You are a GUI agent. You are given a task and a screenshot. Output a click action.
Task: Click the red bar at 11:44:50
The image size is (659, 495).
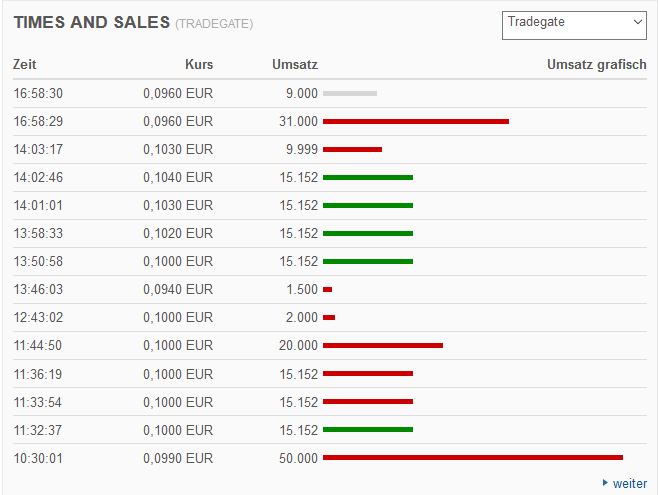point(382,345)
